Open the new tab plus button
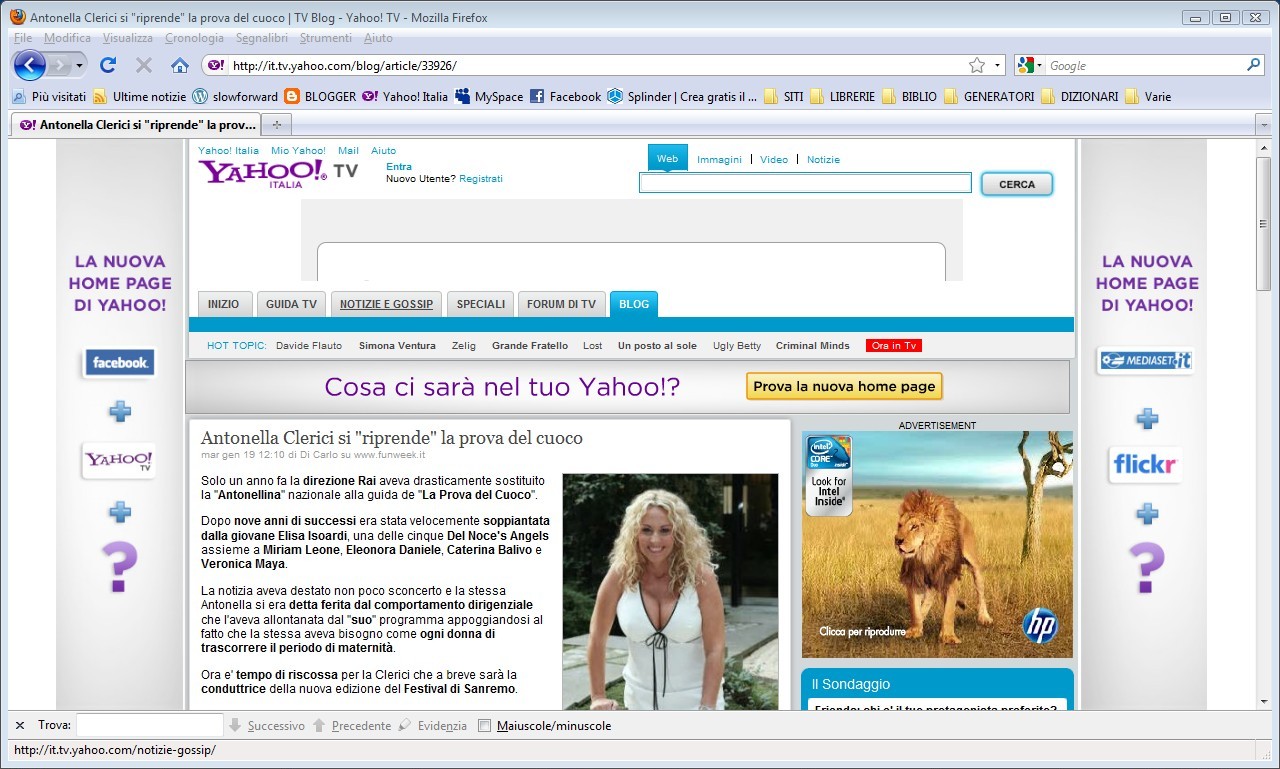The width and height of the screenshot is (1280, 769). [277, 125]
